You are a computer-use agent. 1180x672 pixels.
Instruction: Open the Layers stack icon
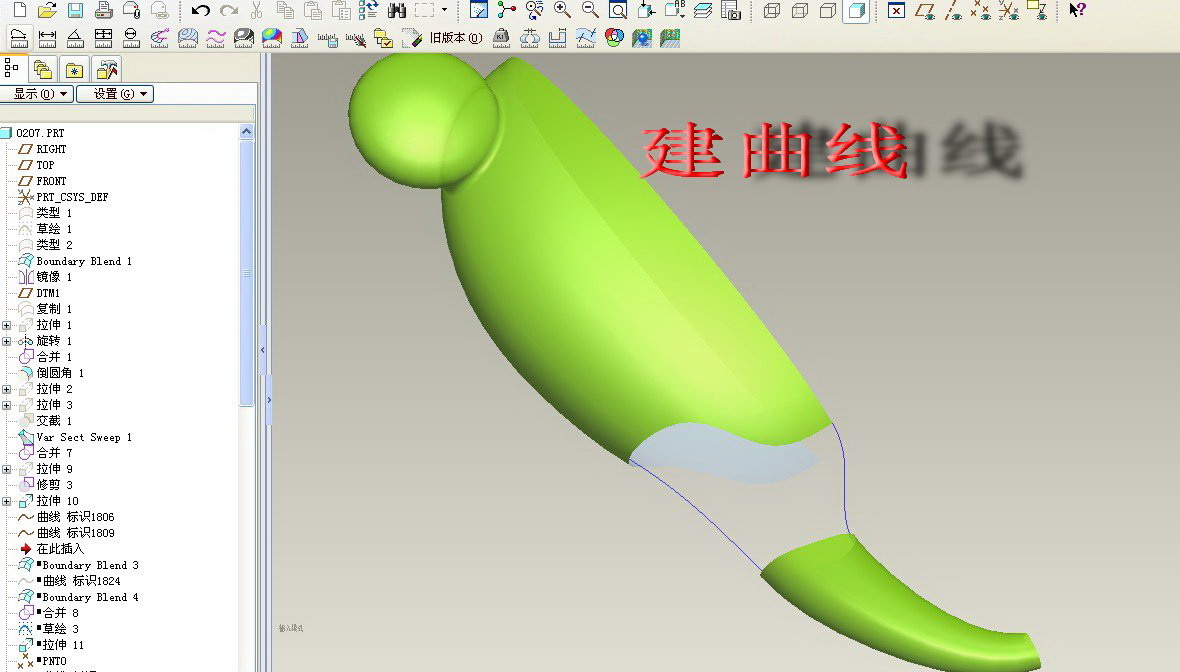click(x=703, y=11)
